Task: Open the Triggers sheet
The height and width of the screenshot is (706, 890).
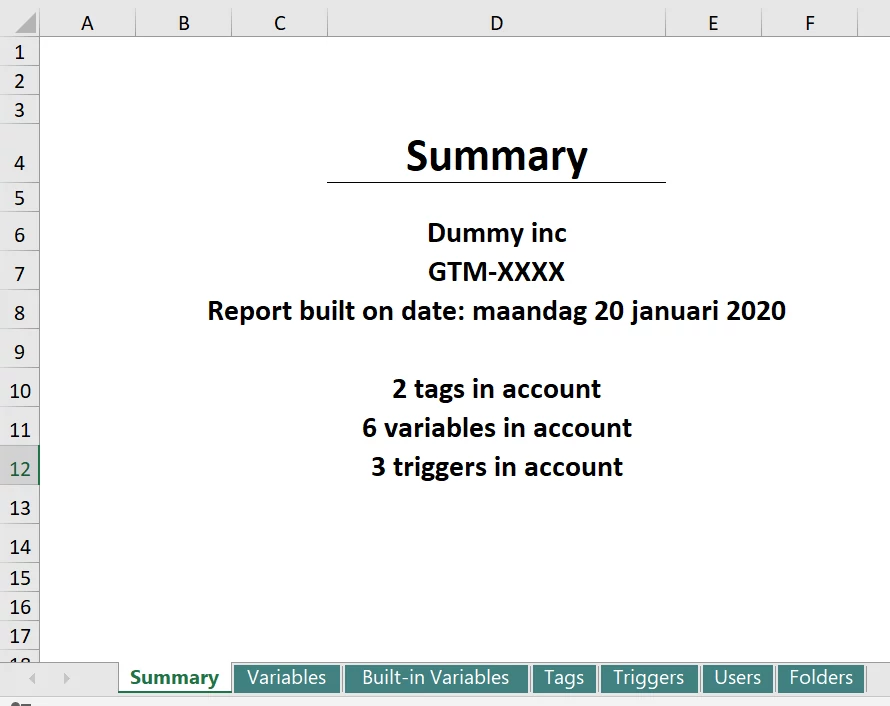Action: pos(649,678)
